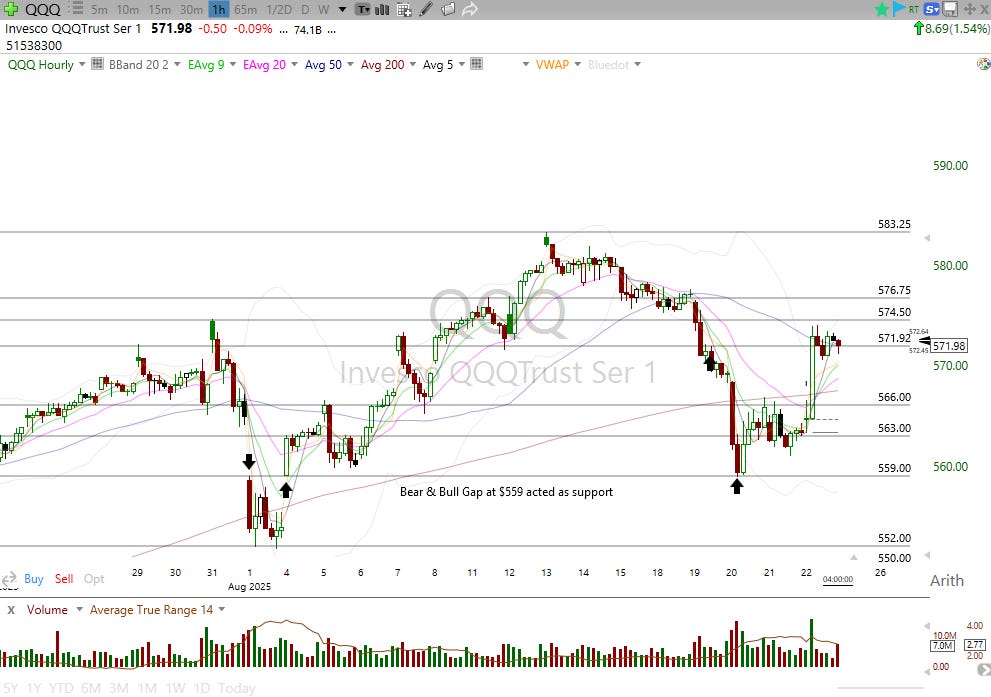This screenshot has height=697, width=991.
Task: Open the timeframe dropdown arrow after W
Action: [x=342, y=9]
